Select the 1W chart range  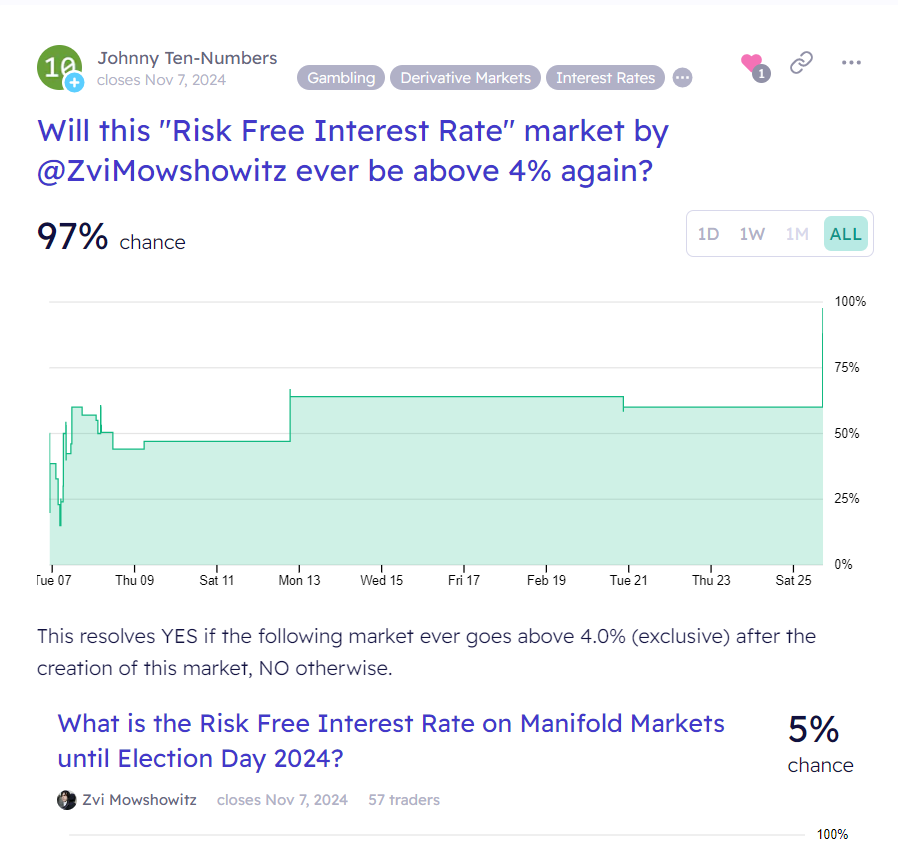[x=752, y=234]
